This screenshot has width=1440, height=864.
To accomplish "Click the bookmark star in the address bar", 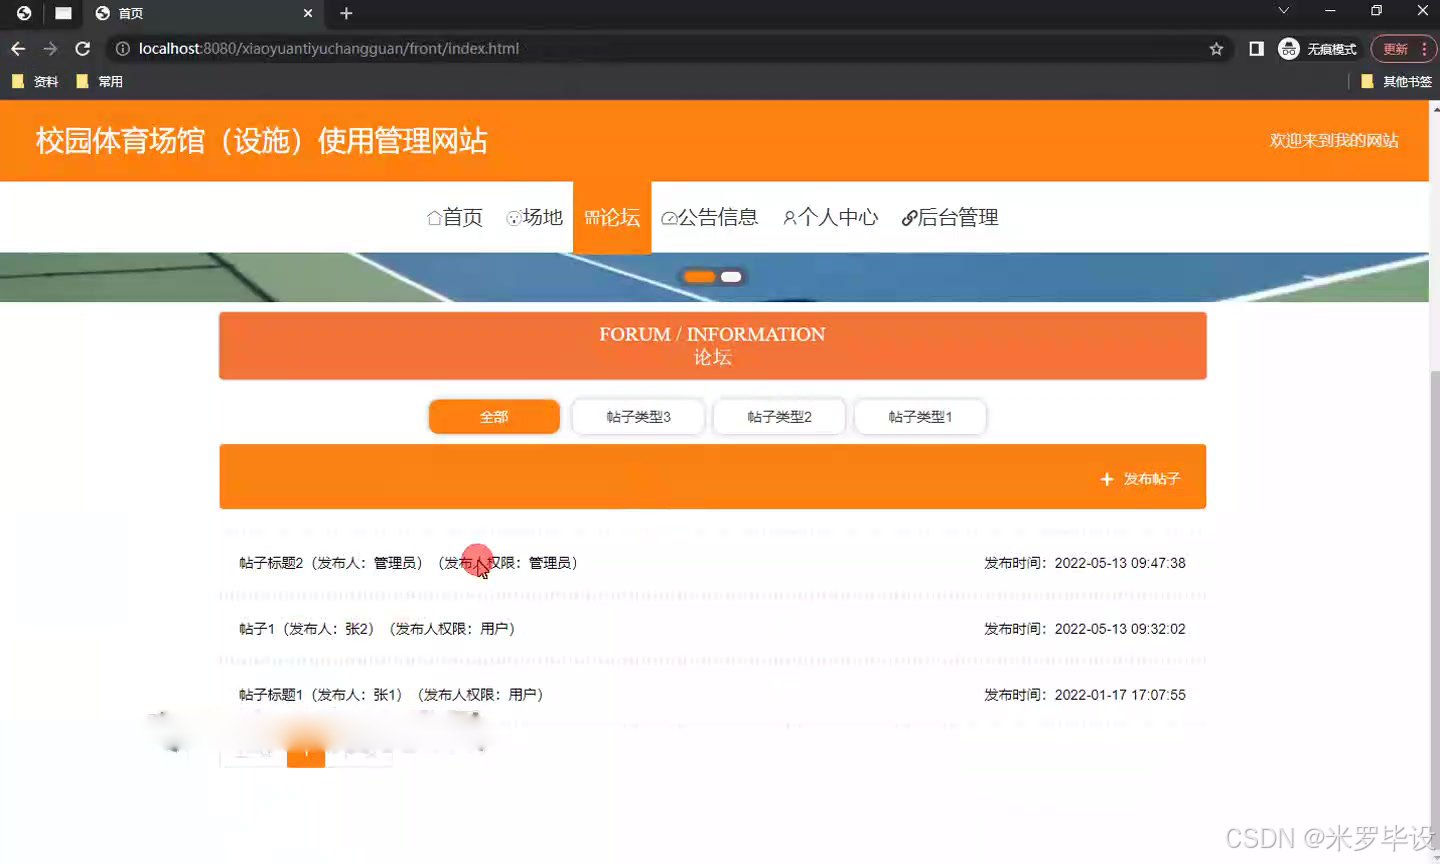I will pos(1214,48).
